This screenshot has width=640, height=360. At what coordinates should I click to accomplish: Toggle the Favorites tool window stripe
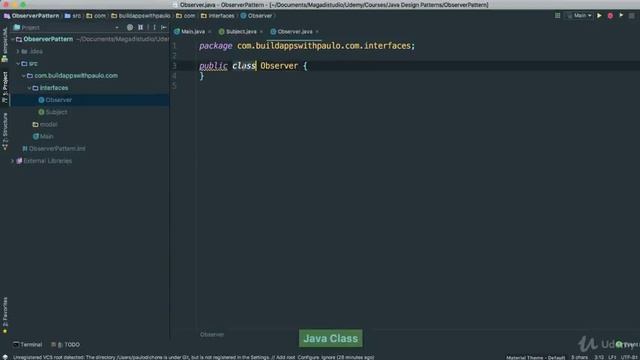(5, 315)
